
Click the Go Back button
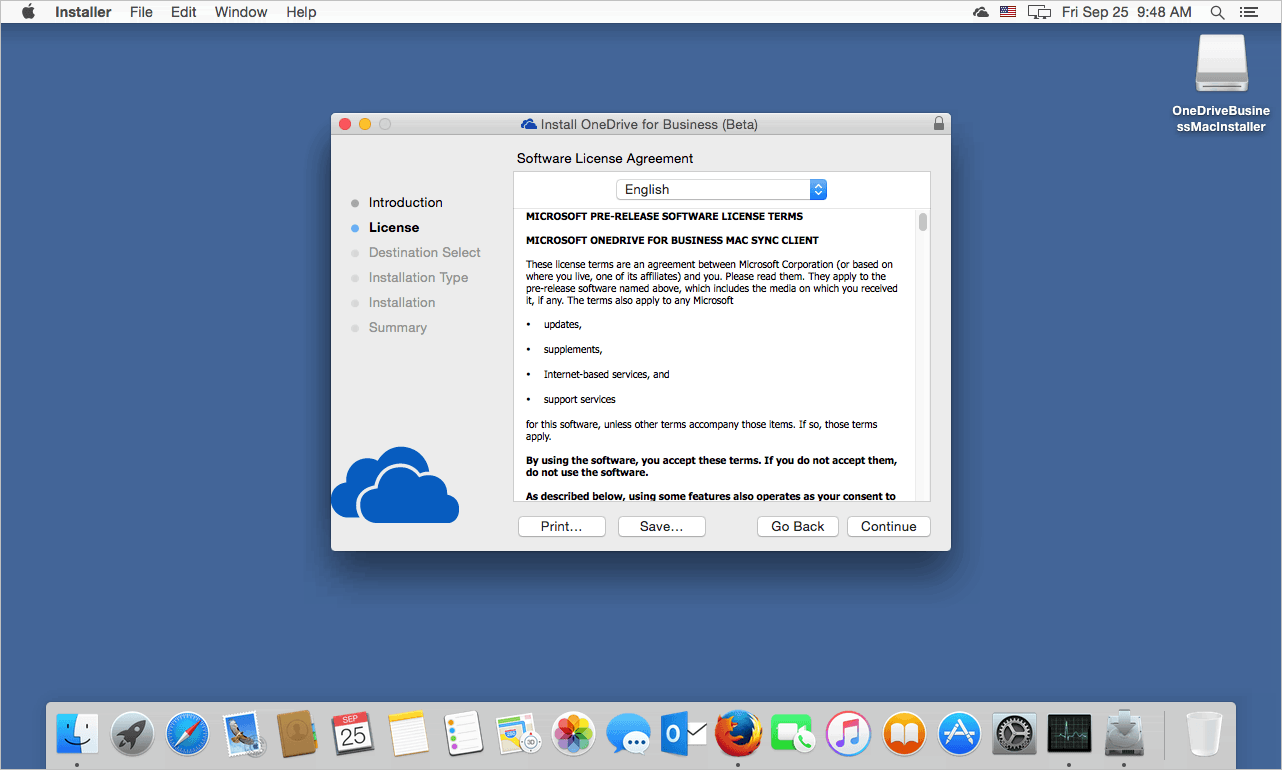click(798, 526)
